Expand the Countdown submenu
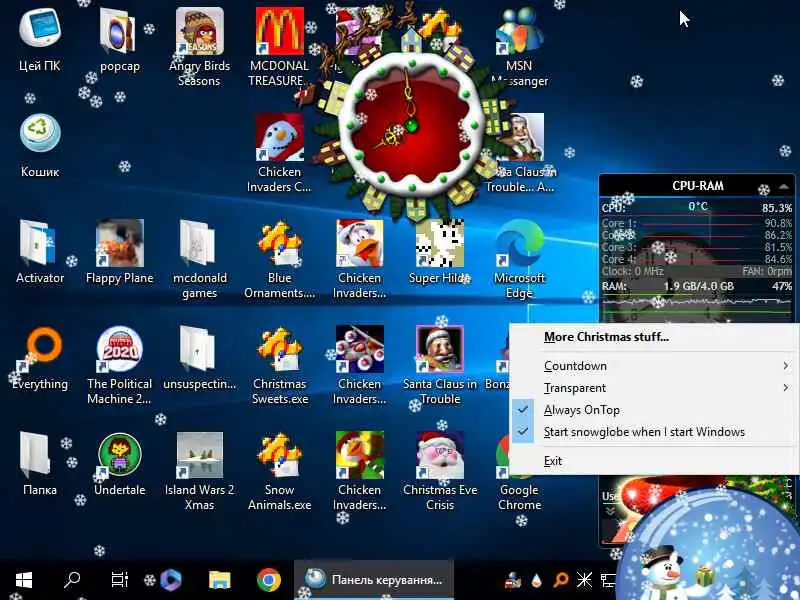 pos(655,366)
